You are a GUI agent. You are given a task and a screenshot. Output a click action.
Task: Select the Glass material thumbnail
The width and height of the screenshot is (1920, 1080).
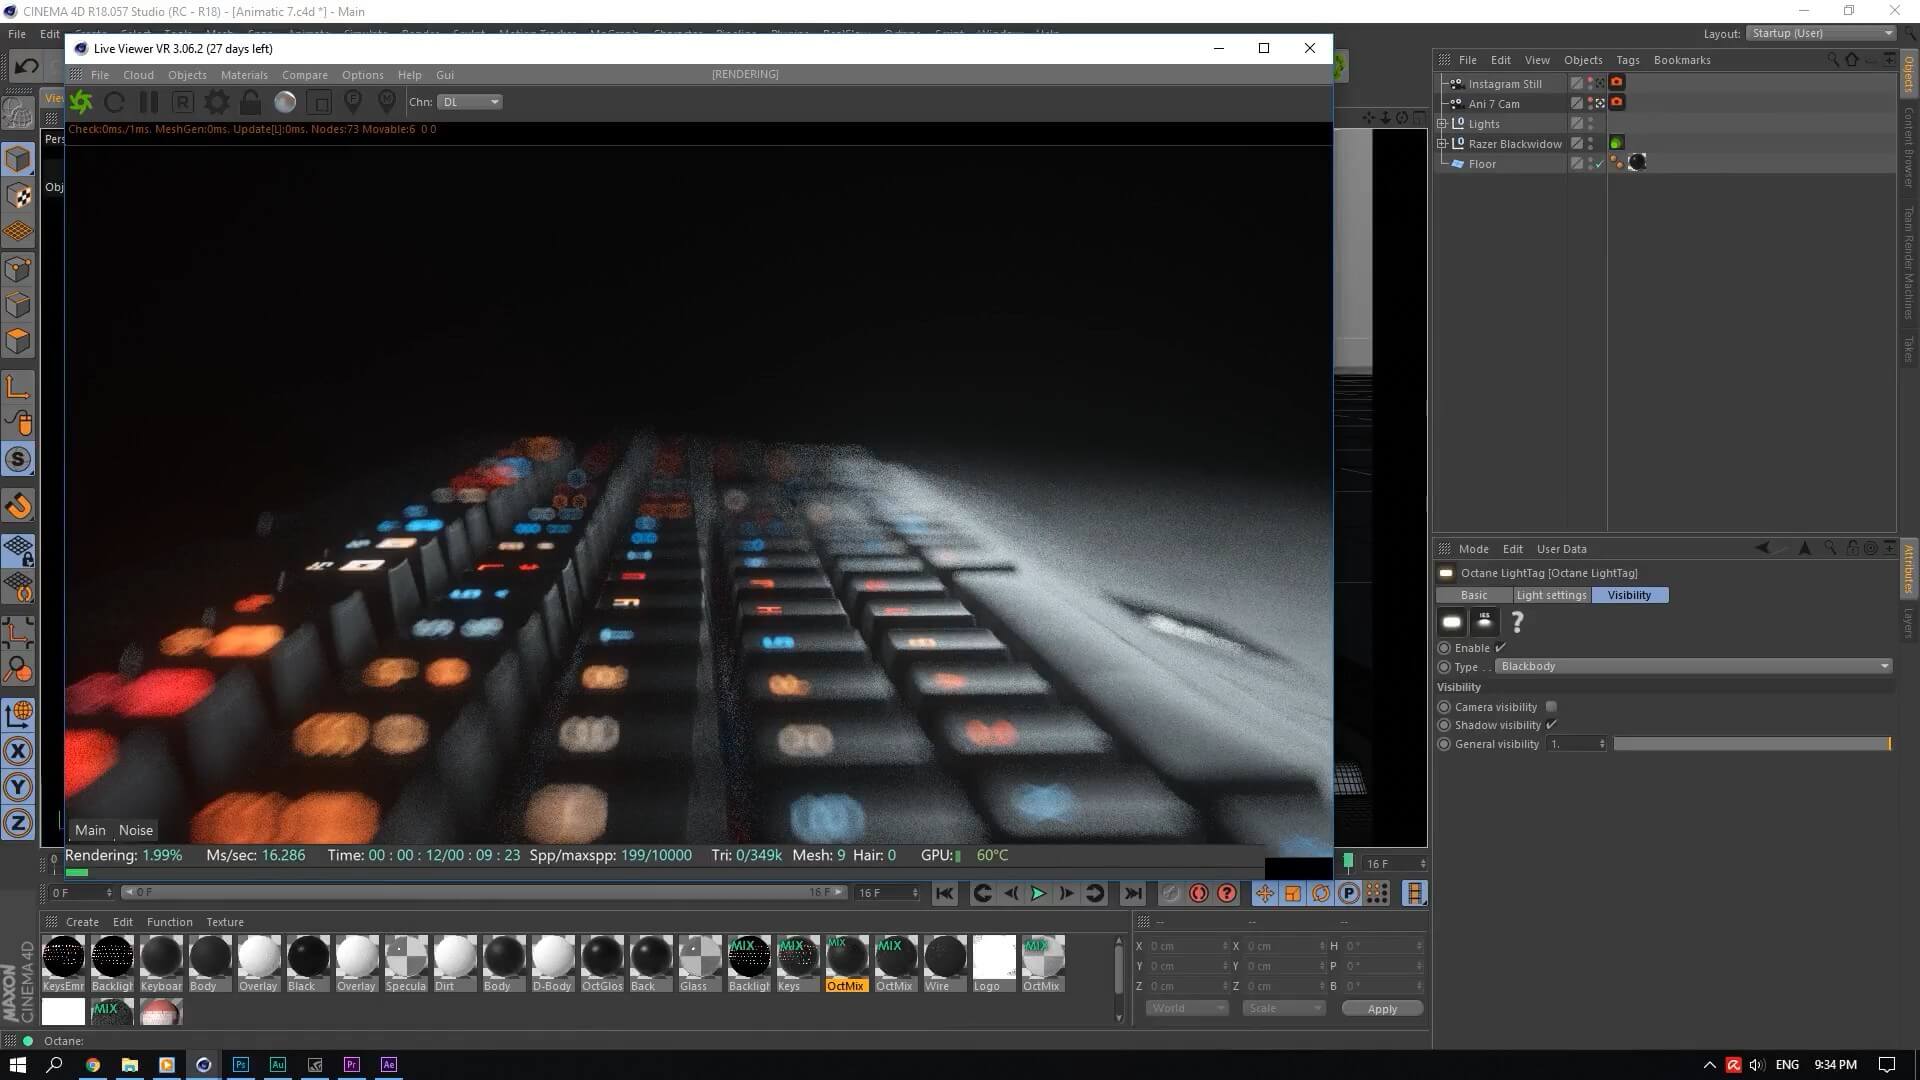699,958
